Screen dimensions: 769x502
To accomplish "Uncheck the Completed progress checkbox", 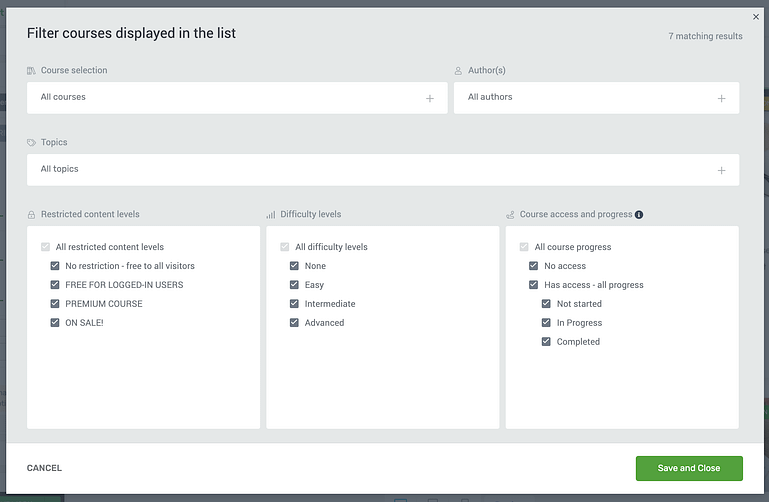I will pyautogui.click(x=546, y=341).
